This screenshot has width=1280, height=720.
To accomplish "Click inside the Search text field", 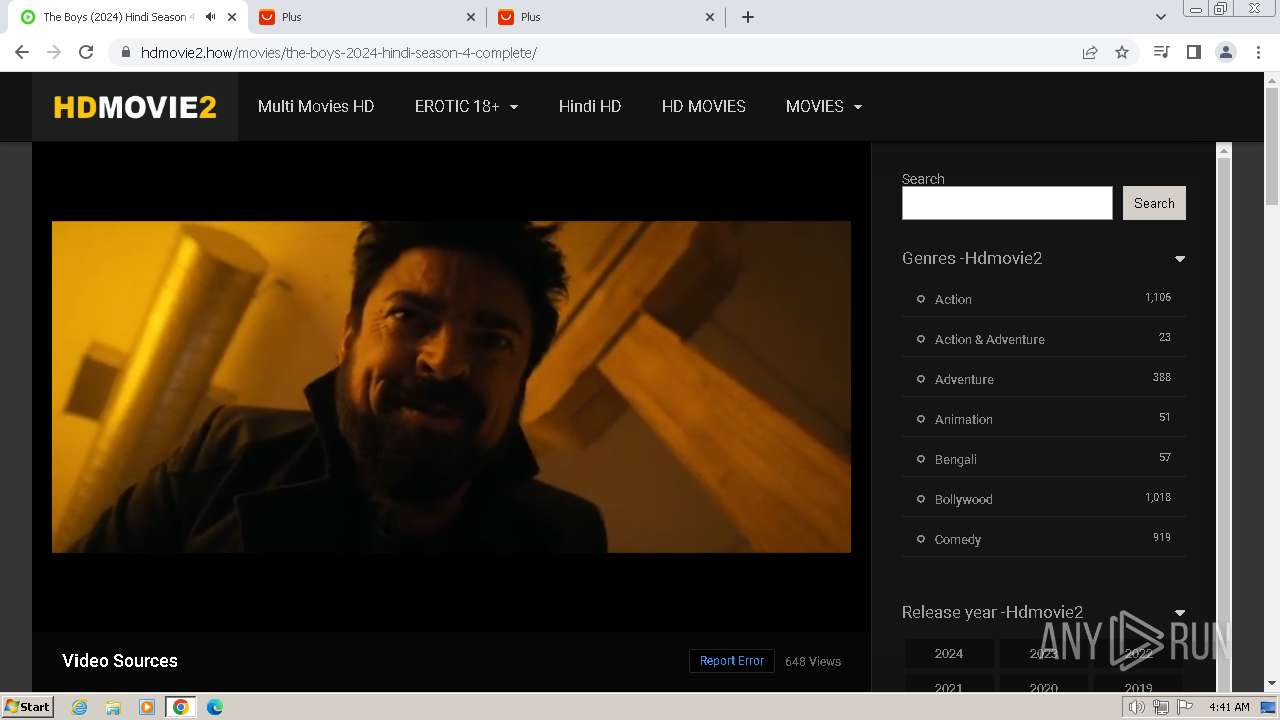I will [1007, 203].
